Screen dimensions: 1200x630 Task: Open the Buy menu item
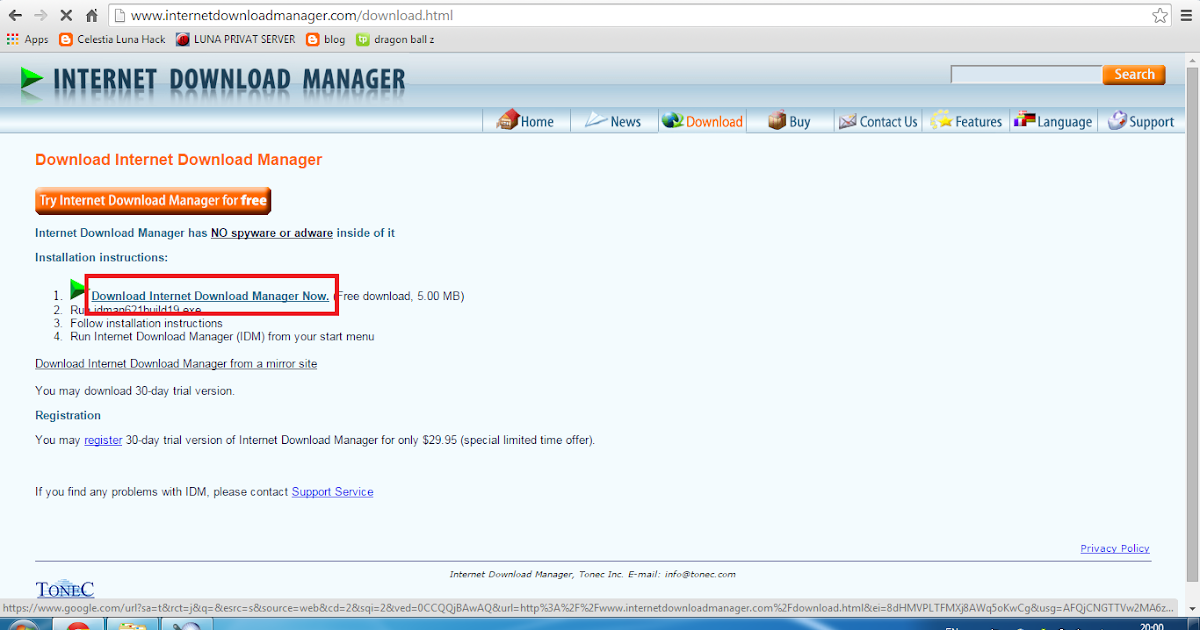pyautogui.click(x=789, y=121)
